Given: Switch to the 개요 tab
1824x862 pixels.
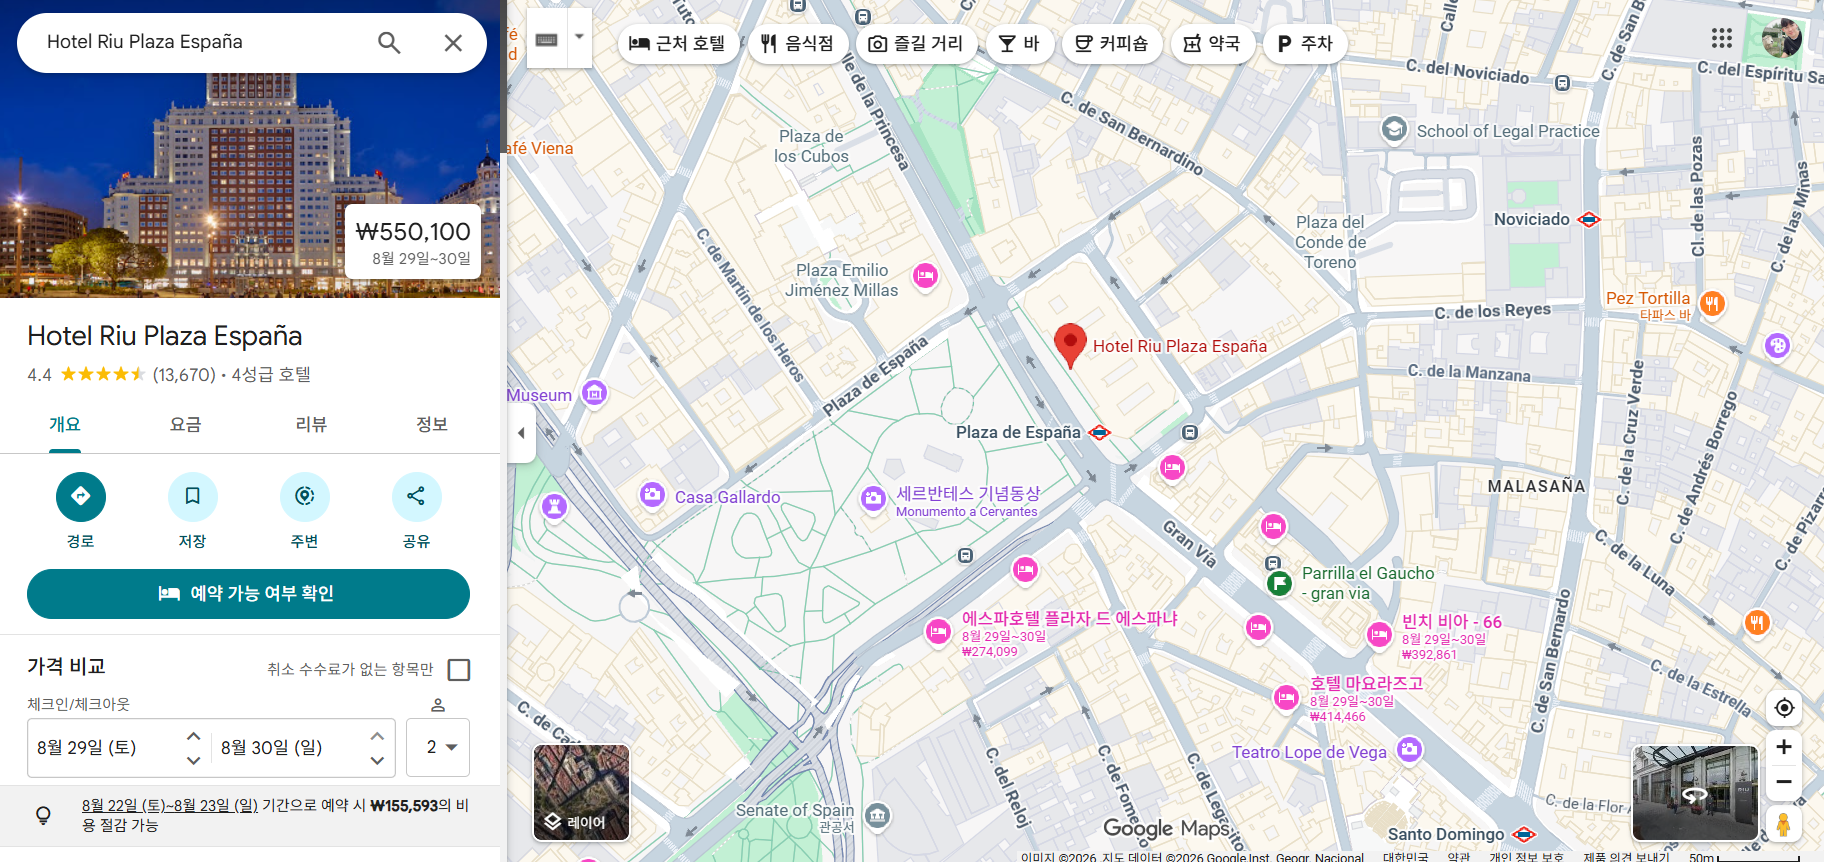Looking at the screenshot, I should (65, 425).
